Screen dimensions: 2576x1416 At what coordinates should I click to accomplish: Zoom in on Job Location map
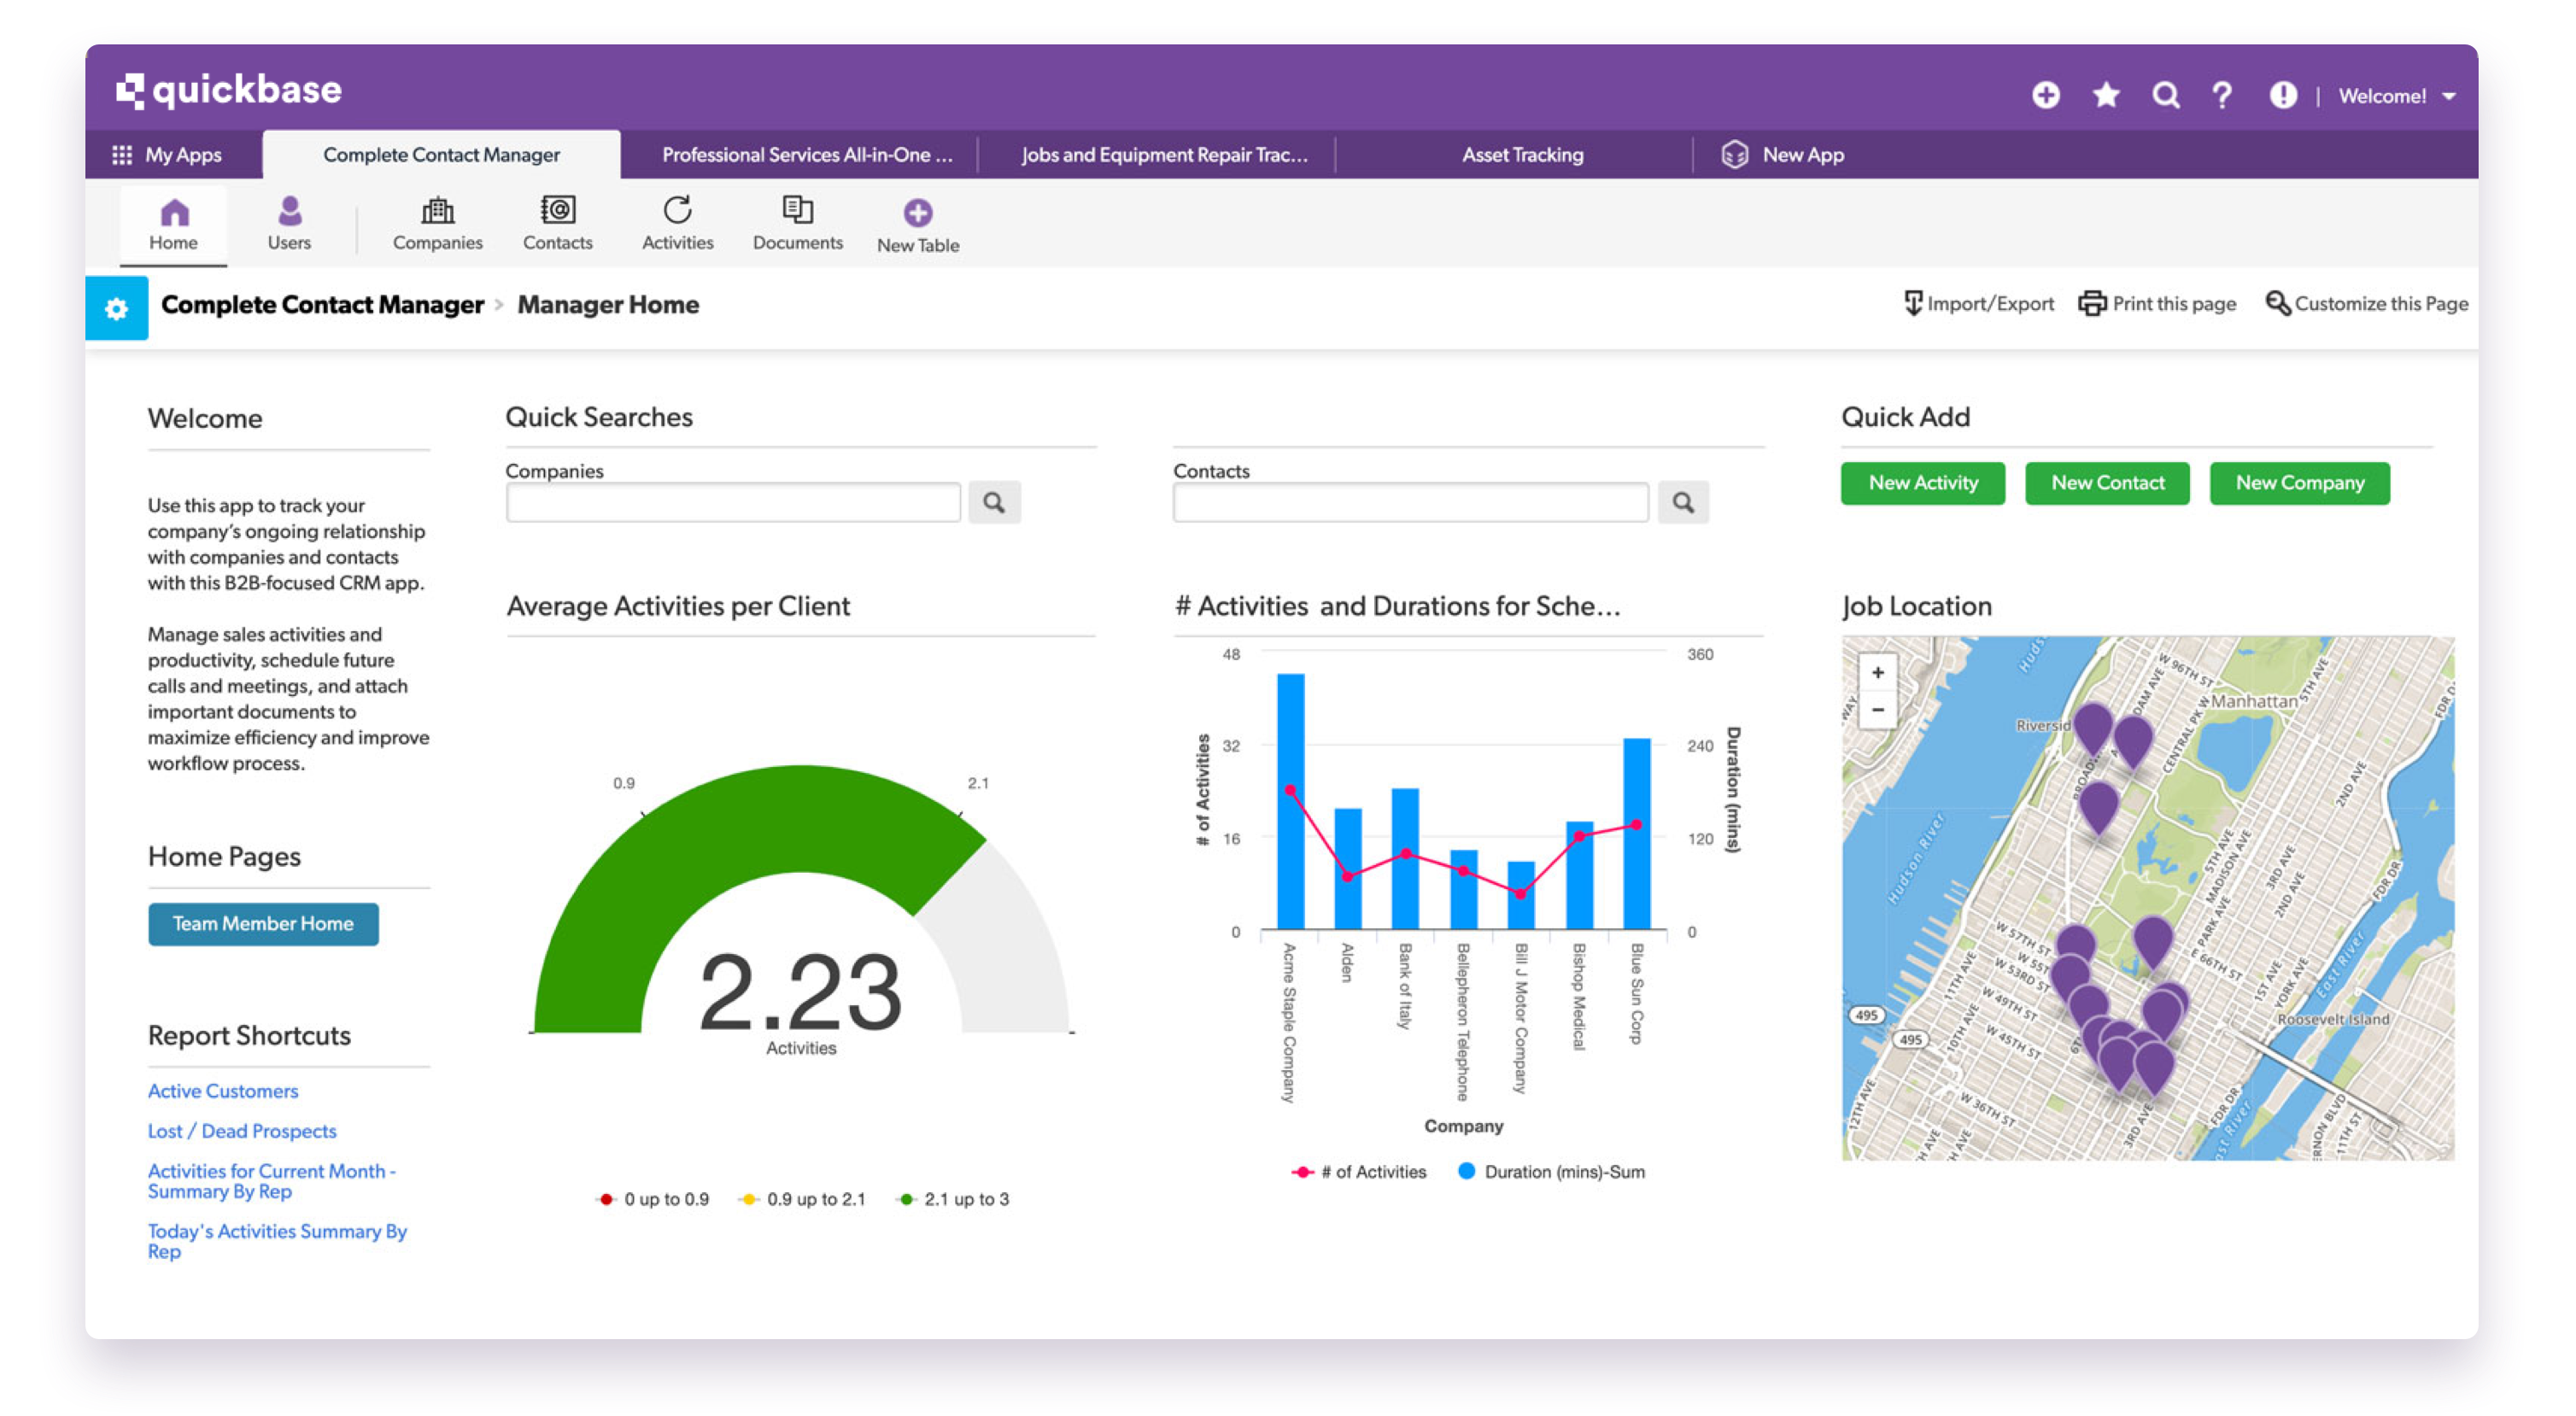[x=1877, y=673]
